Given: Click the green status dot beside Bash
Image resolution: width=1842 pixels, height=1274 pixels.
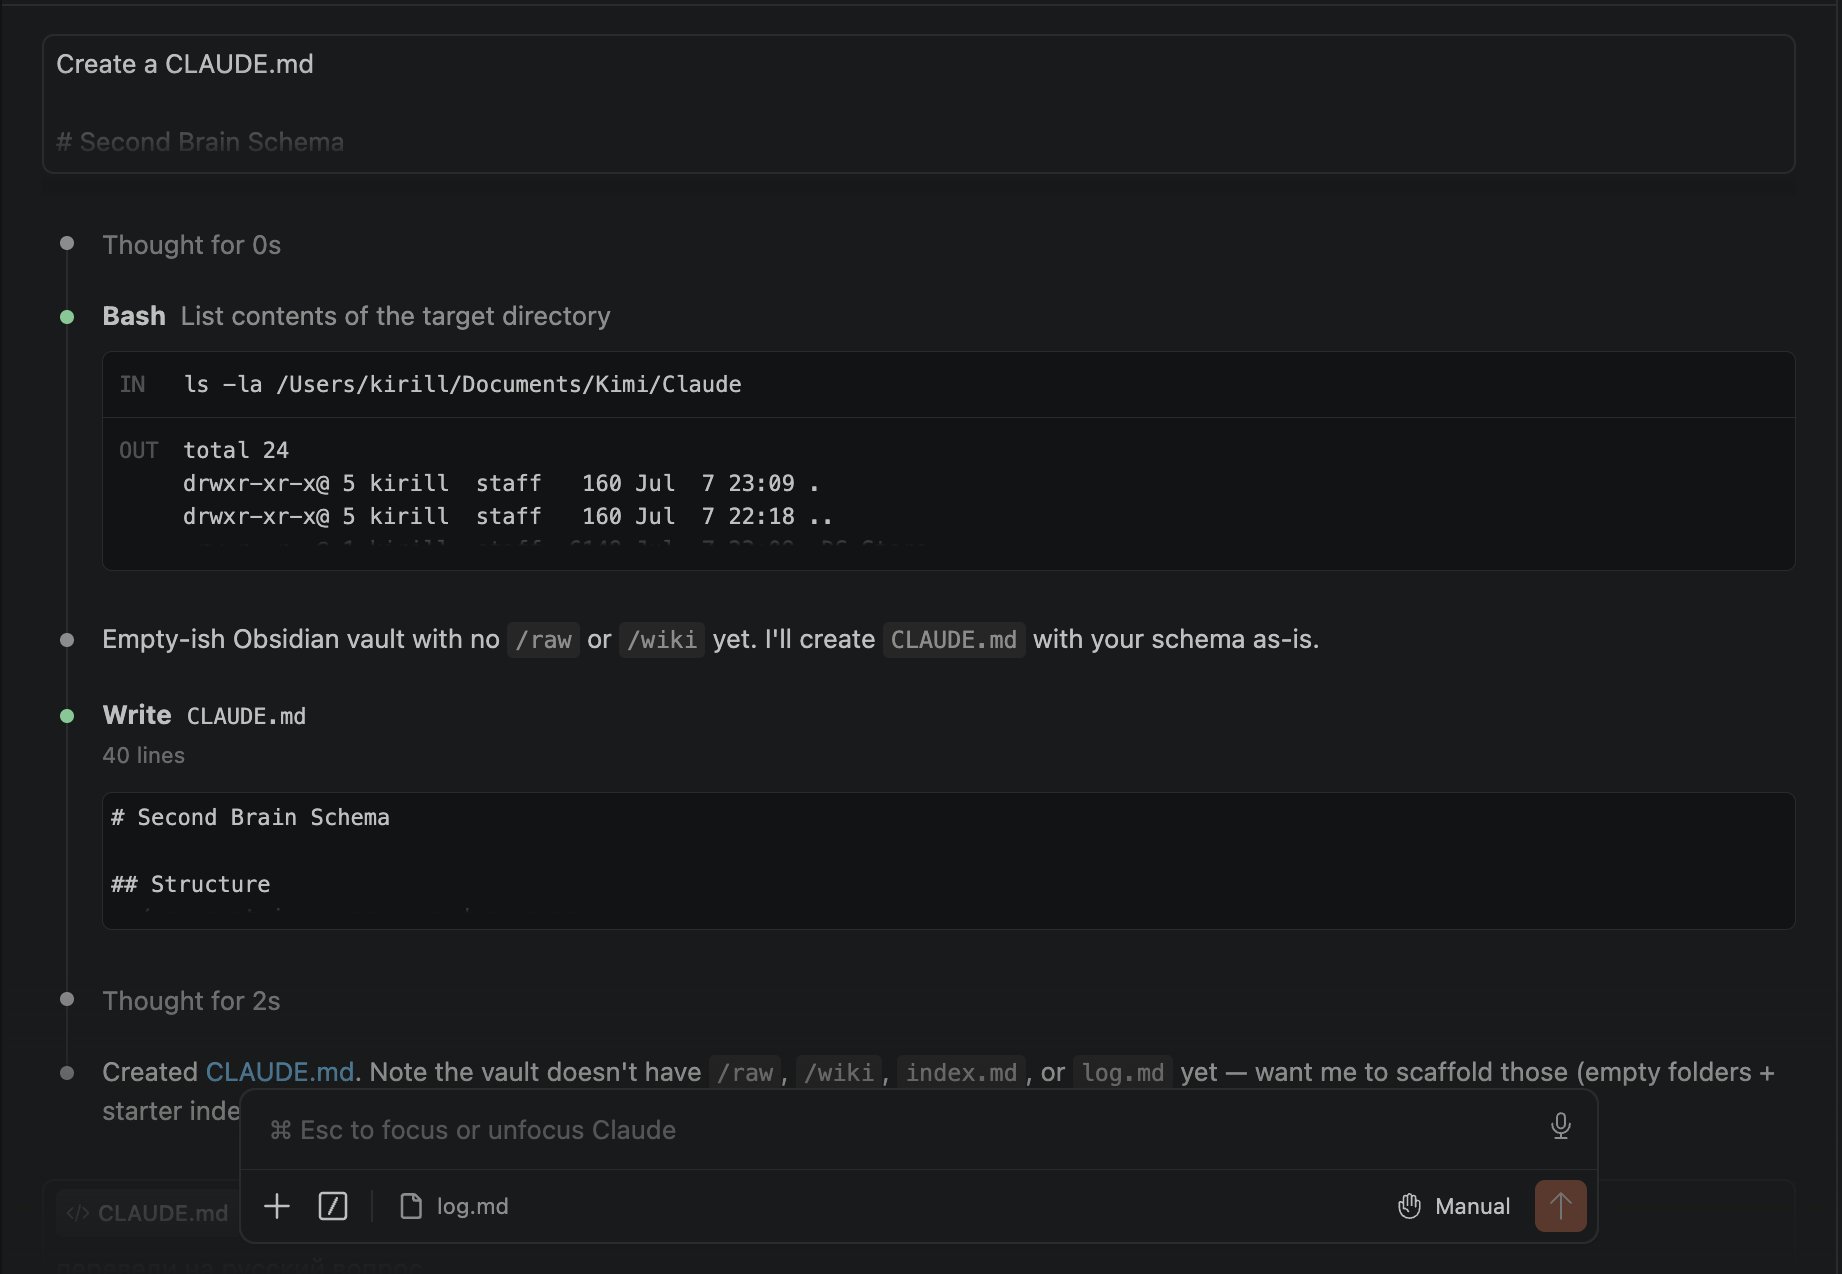Looking at the screenshot, I should (x=67, y=317).
